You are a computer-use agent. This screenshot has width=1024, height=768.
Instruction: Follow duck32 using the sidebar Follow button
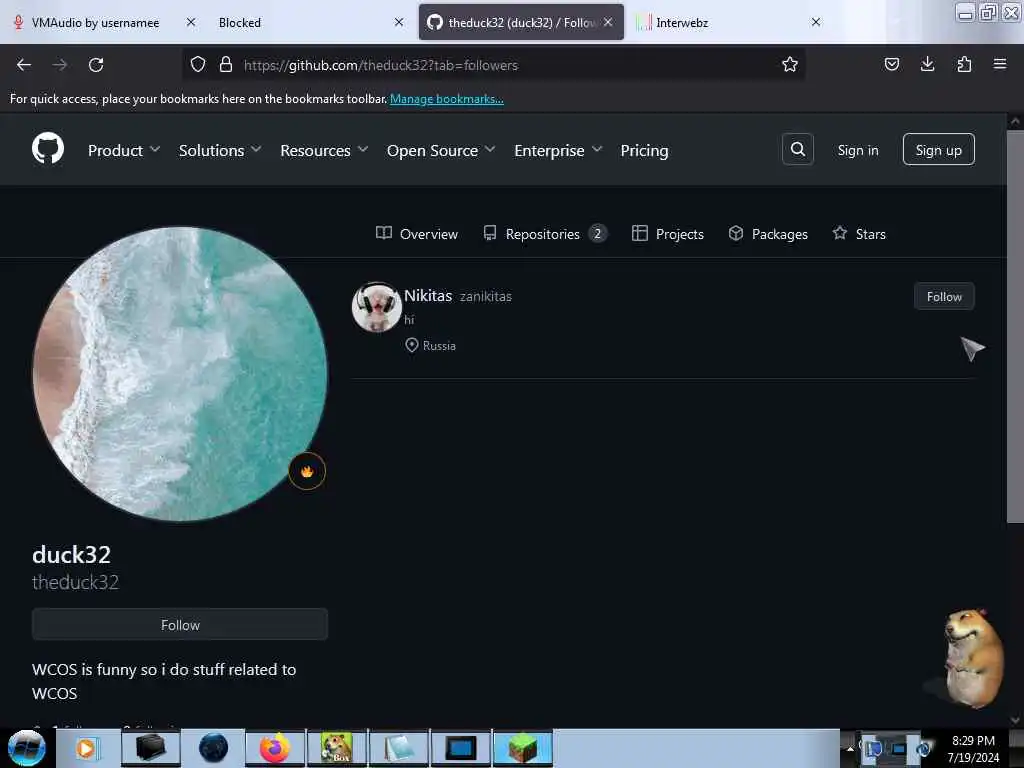[x=180, y=624]
